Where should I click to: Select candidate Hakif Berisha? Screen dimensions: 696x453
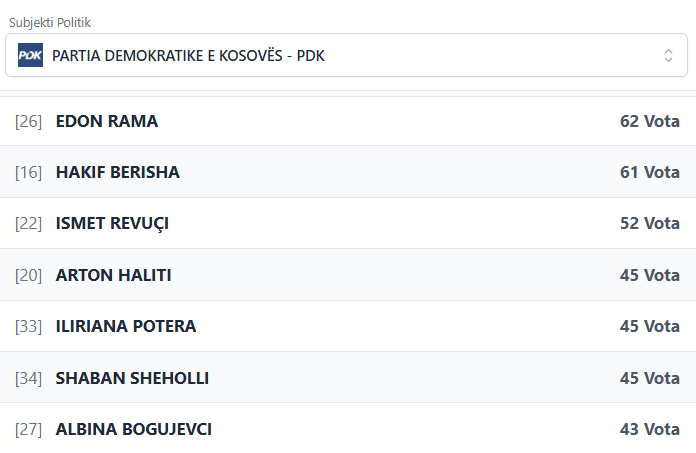[x=118, y=172]
